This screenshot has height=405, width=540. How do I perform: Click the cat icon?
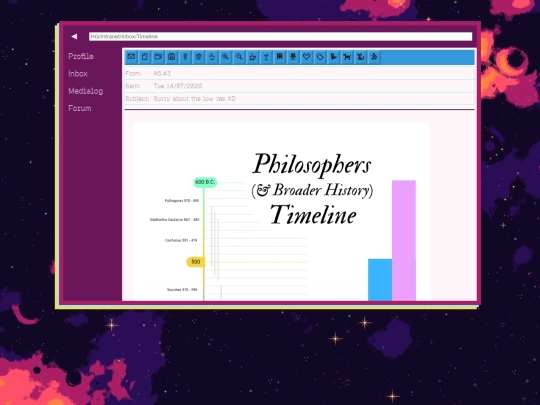tap(360, 57)
